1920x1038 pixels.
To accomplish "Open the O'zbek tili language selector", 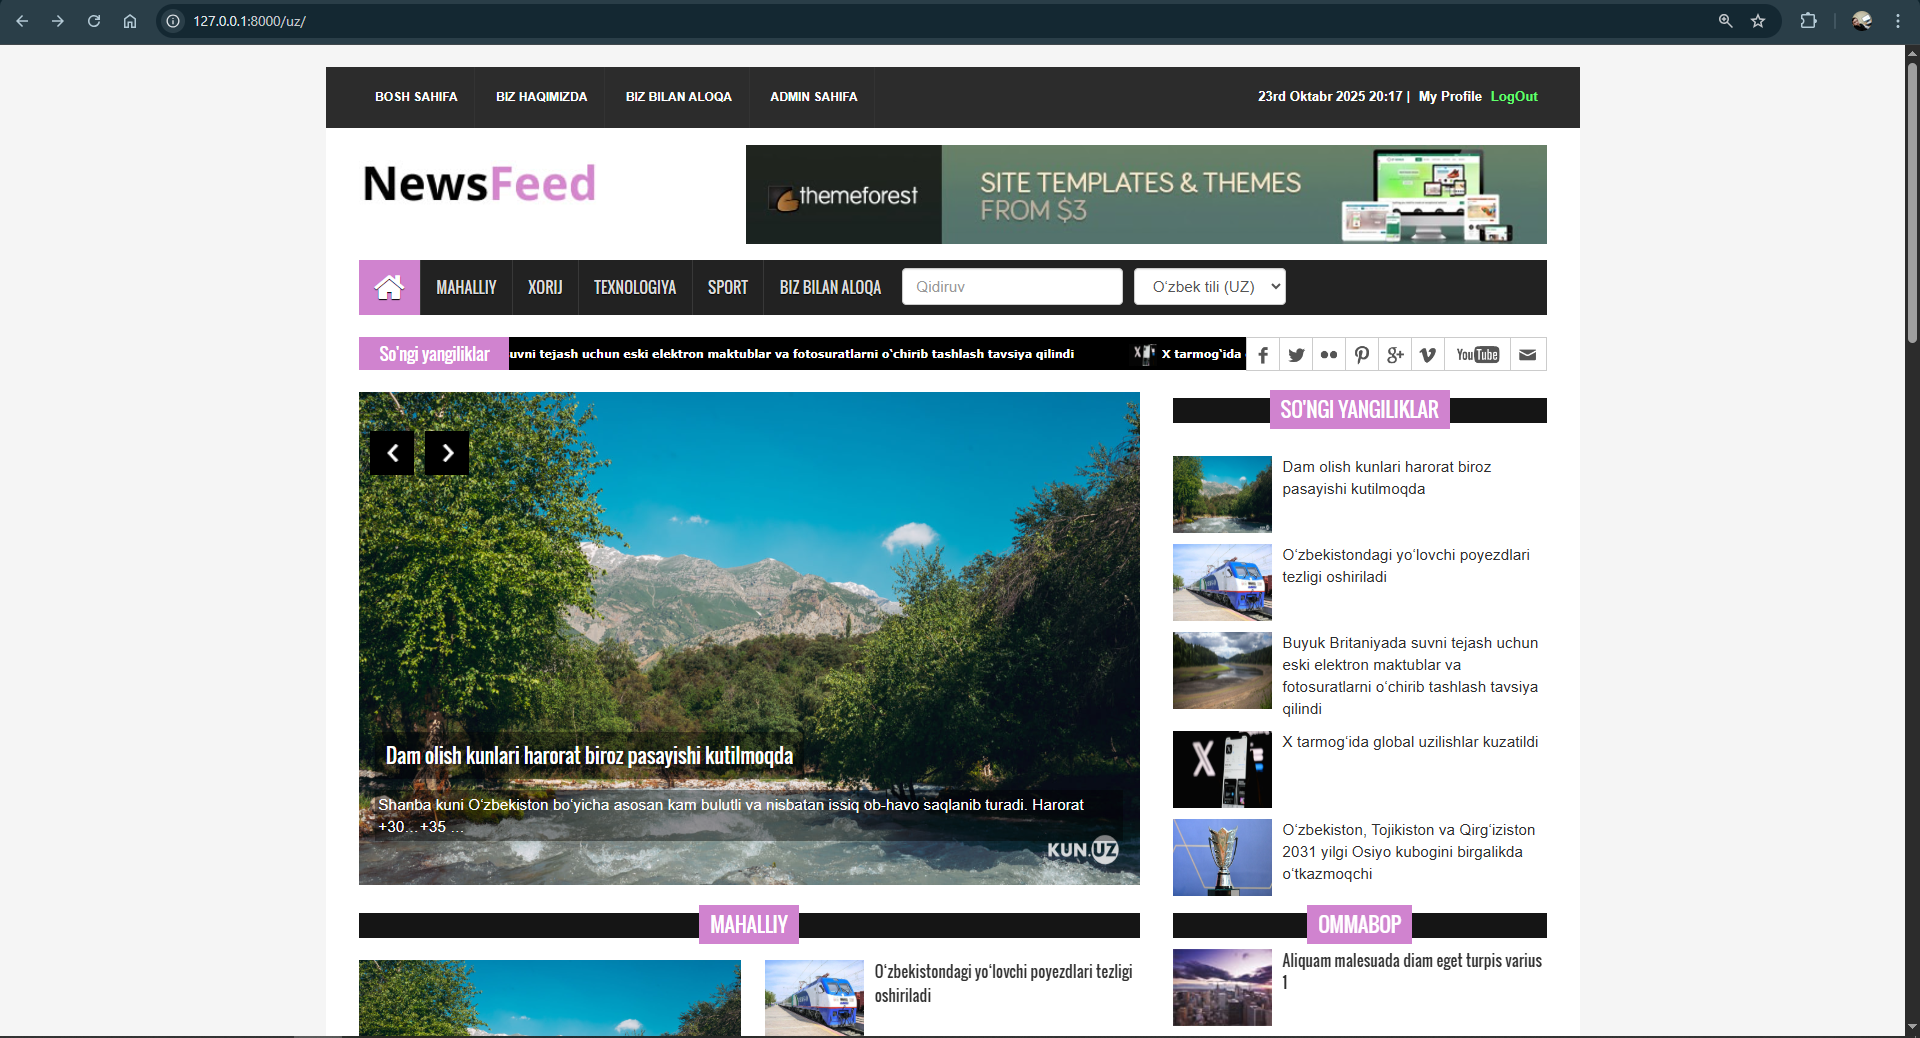I will [1209, 286].
